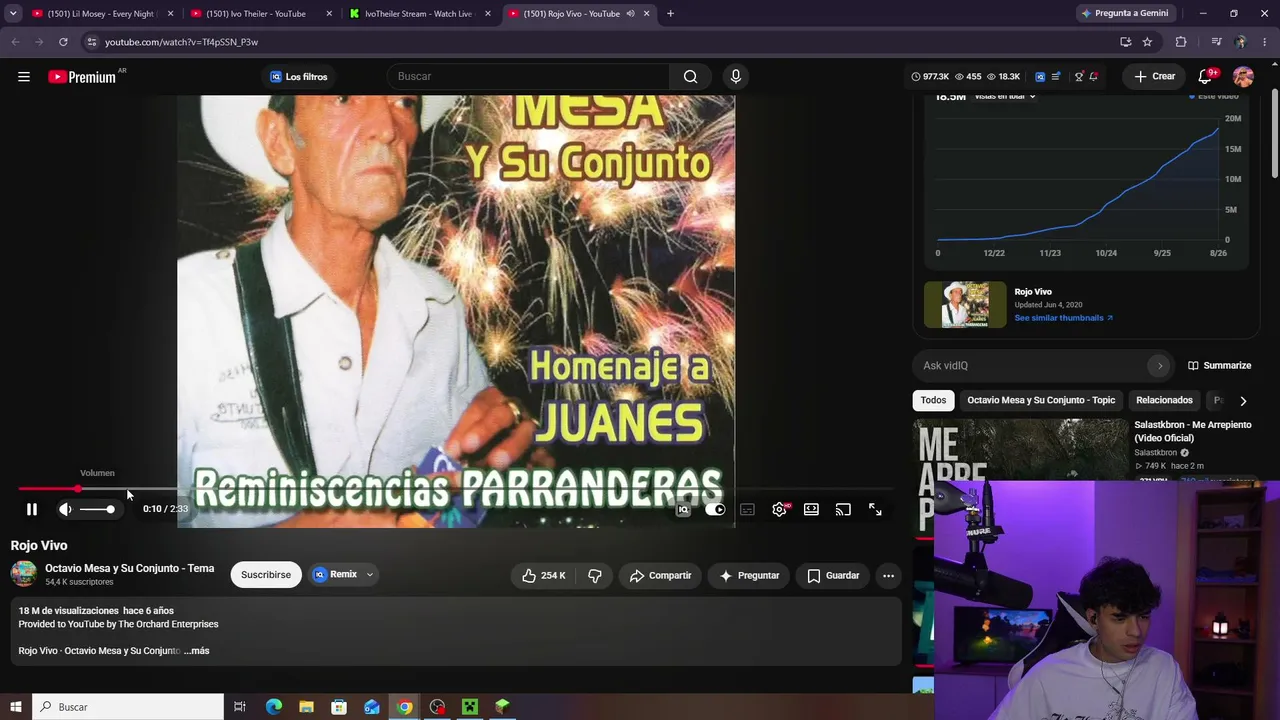Open the Chrome tab search dropdown
The width and height of the screenshot is (1280, 720).
tap(13, 13)
